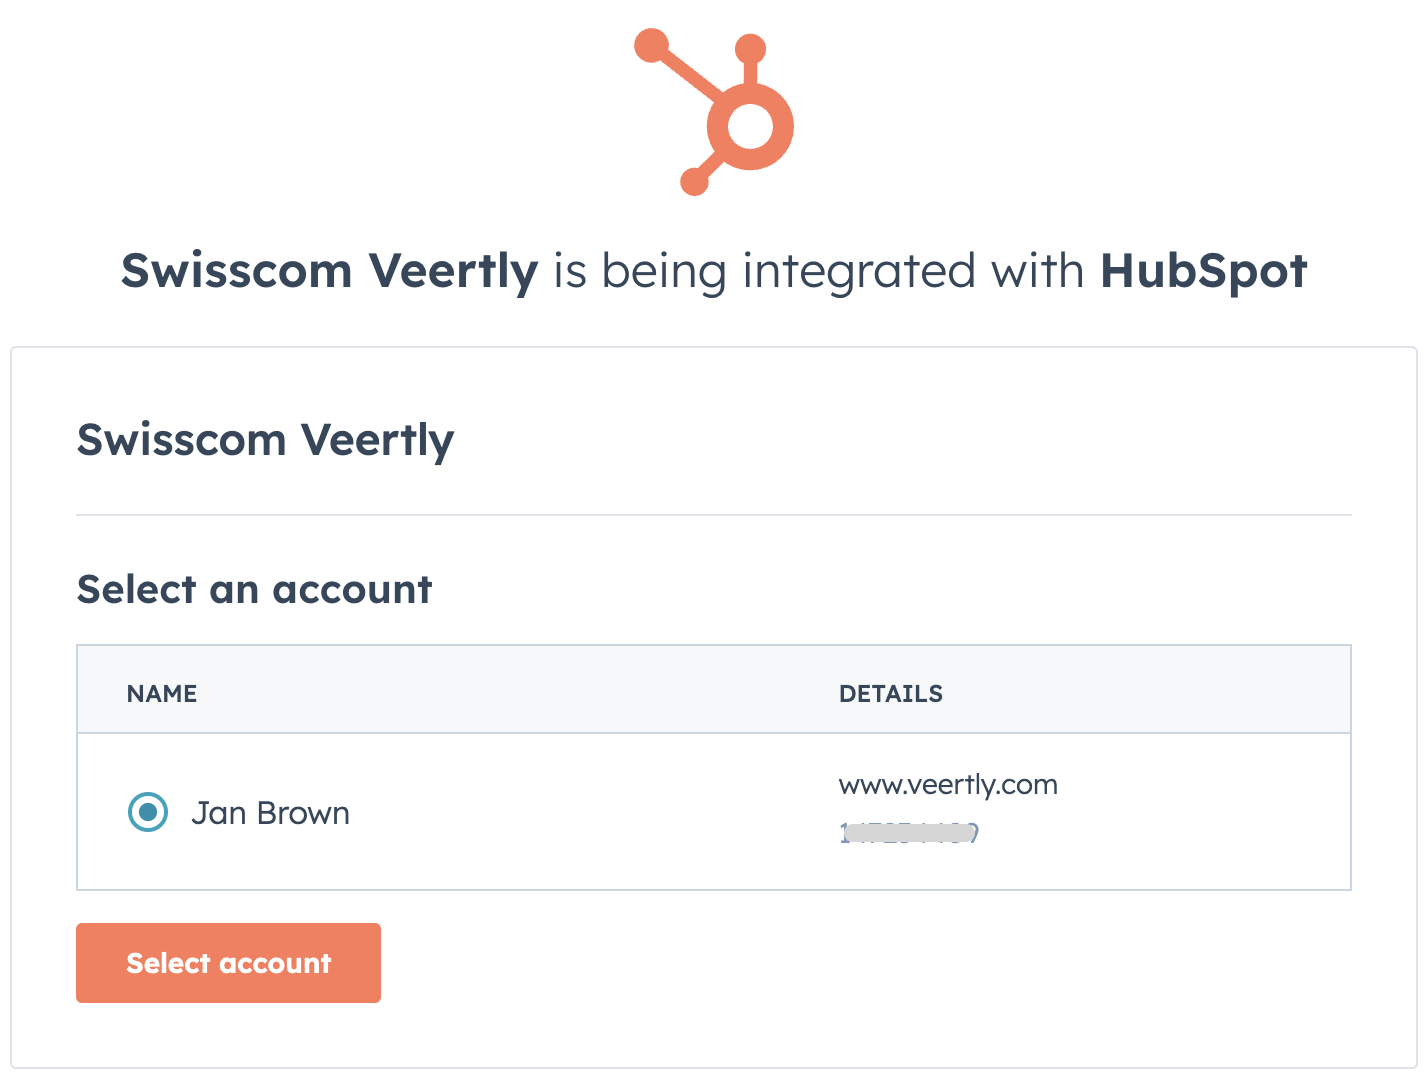Screen dimensions: 1428x1078
Task: Click the upper-left dot of the sprocket logo
Action: coord(651,45)
